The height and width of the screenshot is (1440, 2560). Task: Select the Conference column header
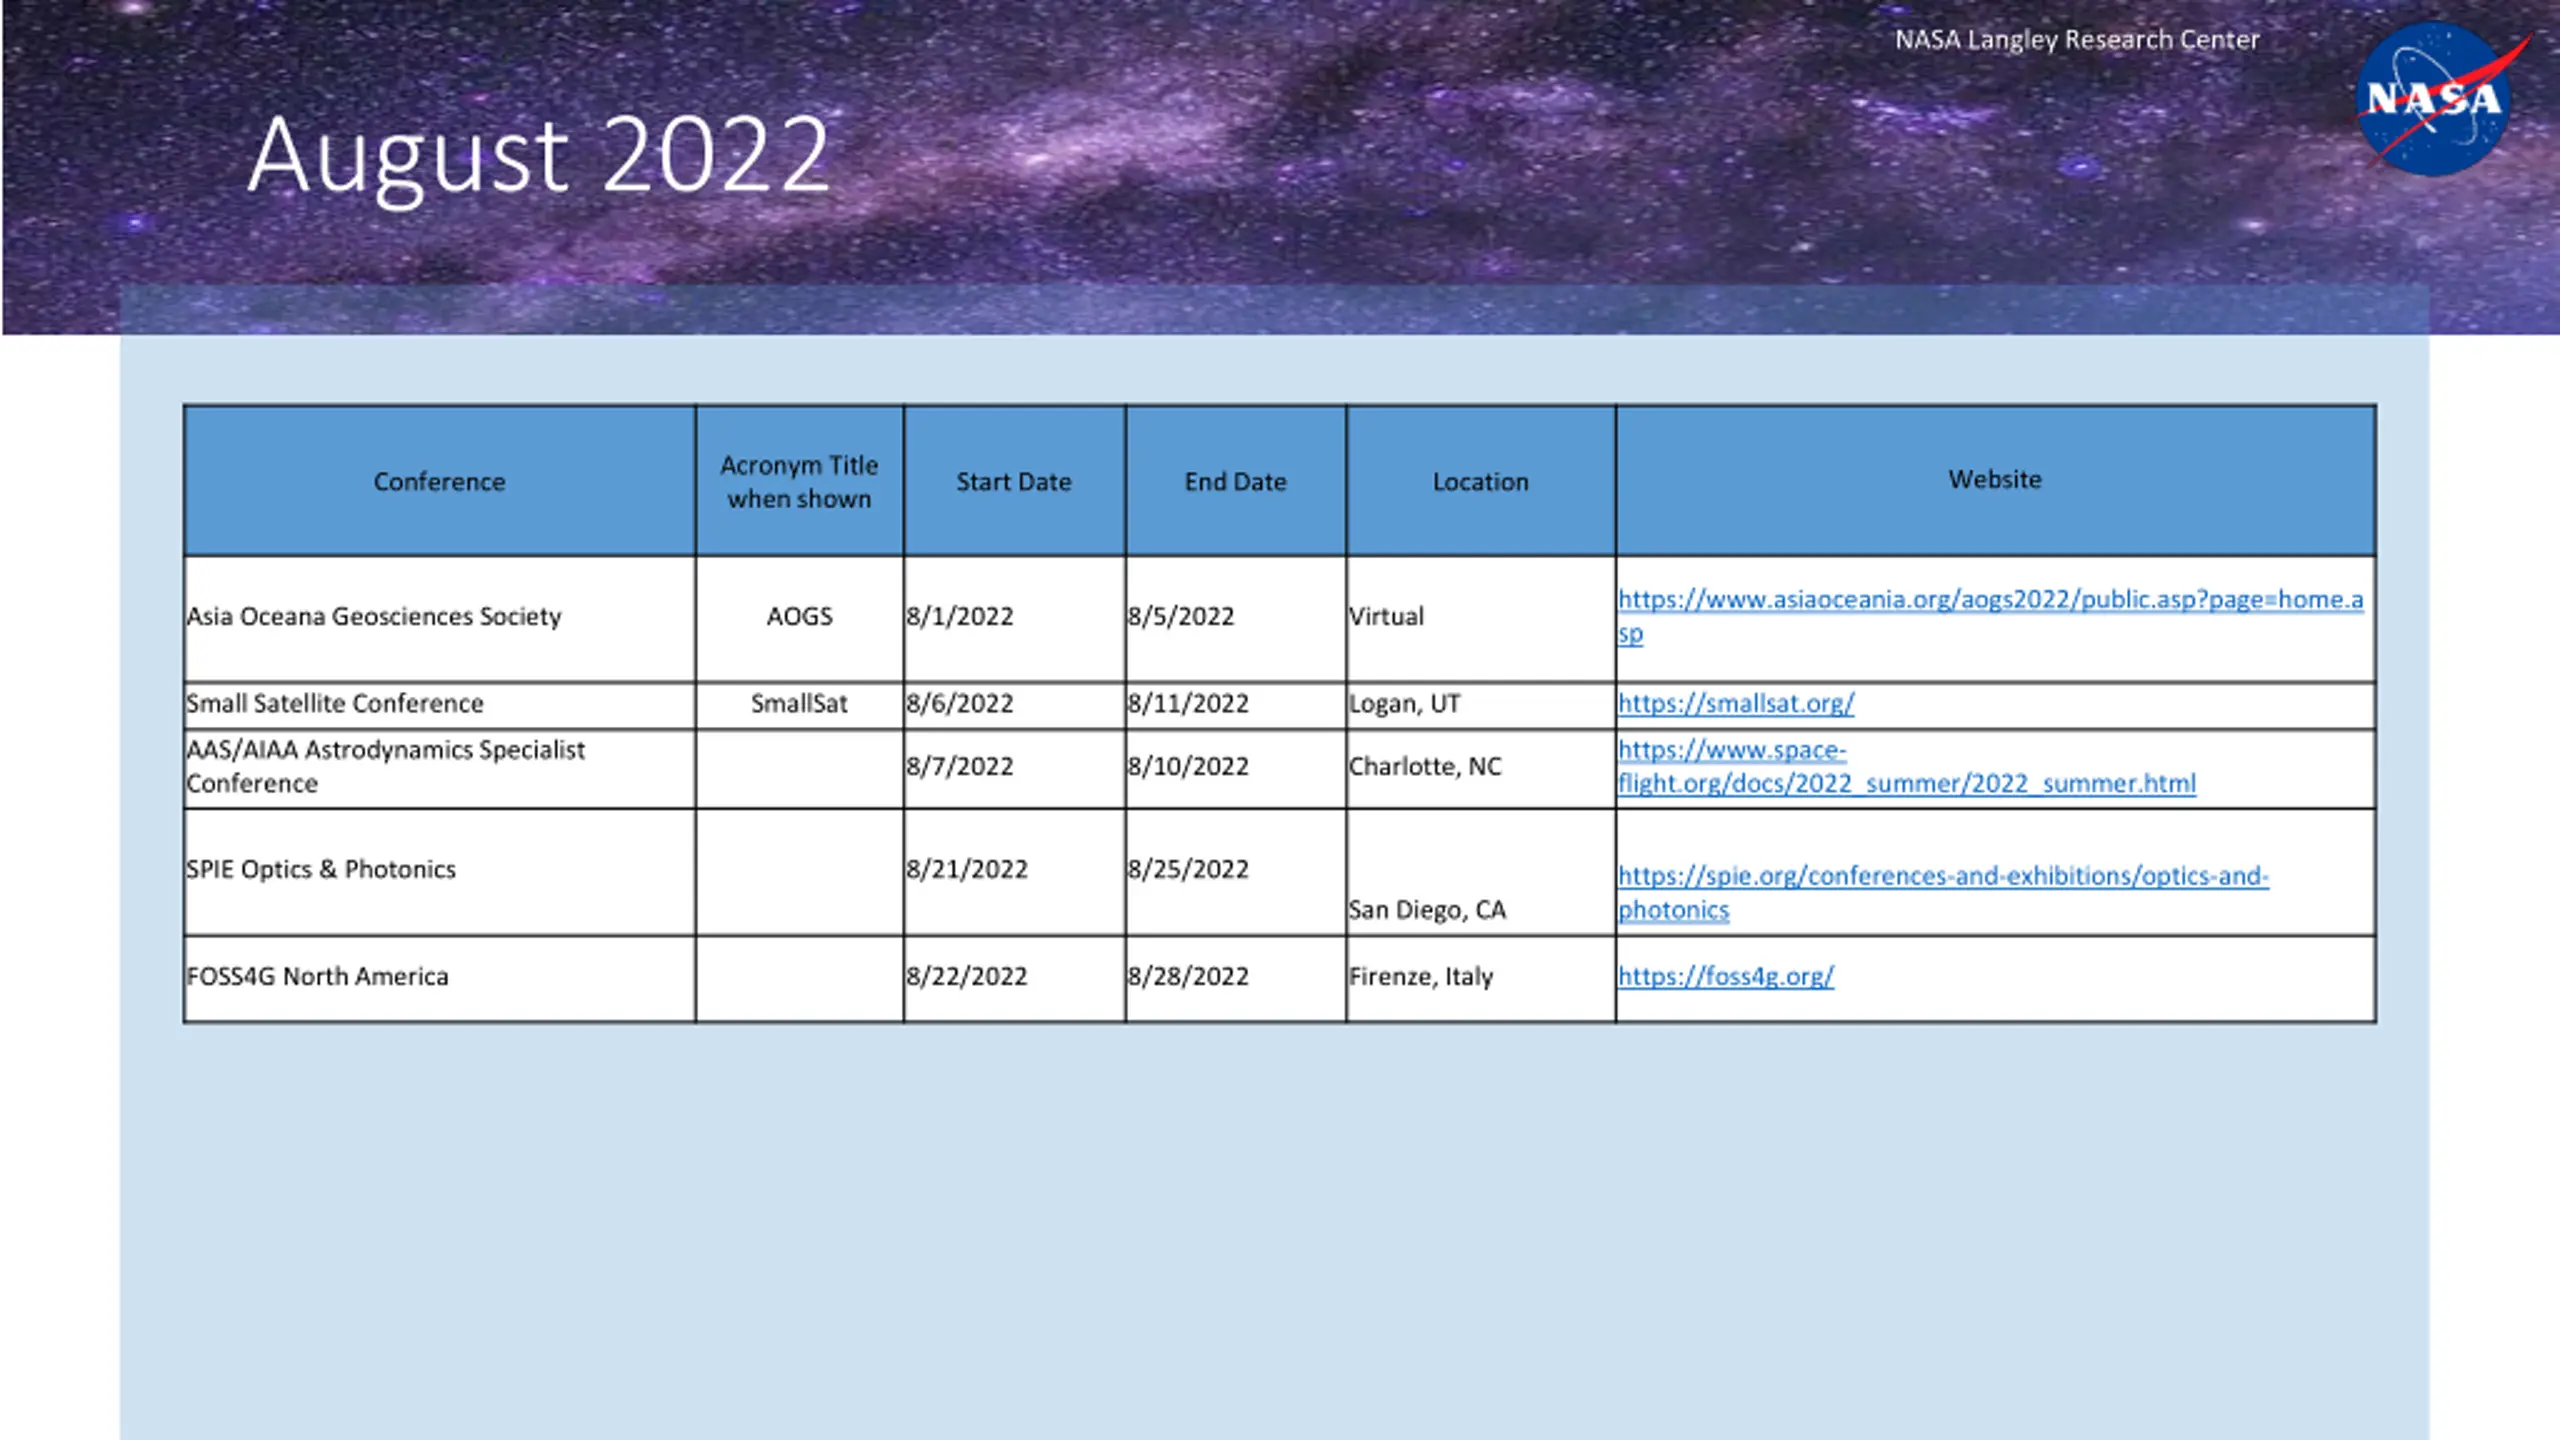click(x=440, y=481)
